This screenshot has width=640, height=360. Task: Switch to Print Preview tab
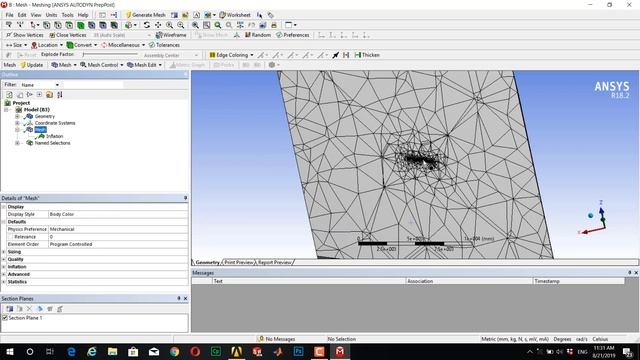[239, 262]
